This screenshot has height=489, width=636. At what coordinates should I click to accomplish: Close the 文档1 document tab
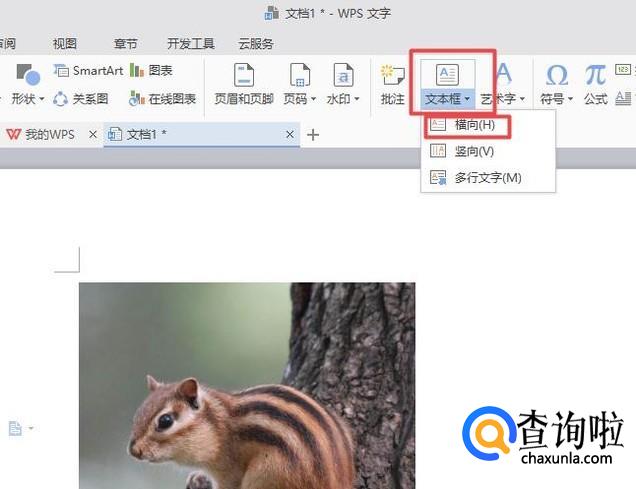(x=290, y=134)
